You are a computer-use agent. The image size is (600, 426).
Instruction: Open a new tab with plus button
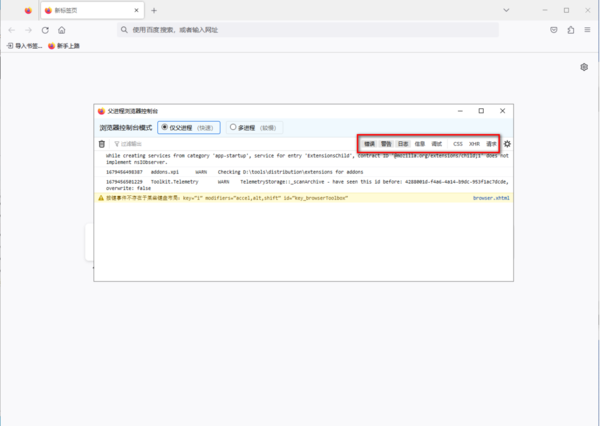[154, 11]
